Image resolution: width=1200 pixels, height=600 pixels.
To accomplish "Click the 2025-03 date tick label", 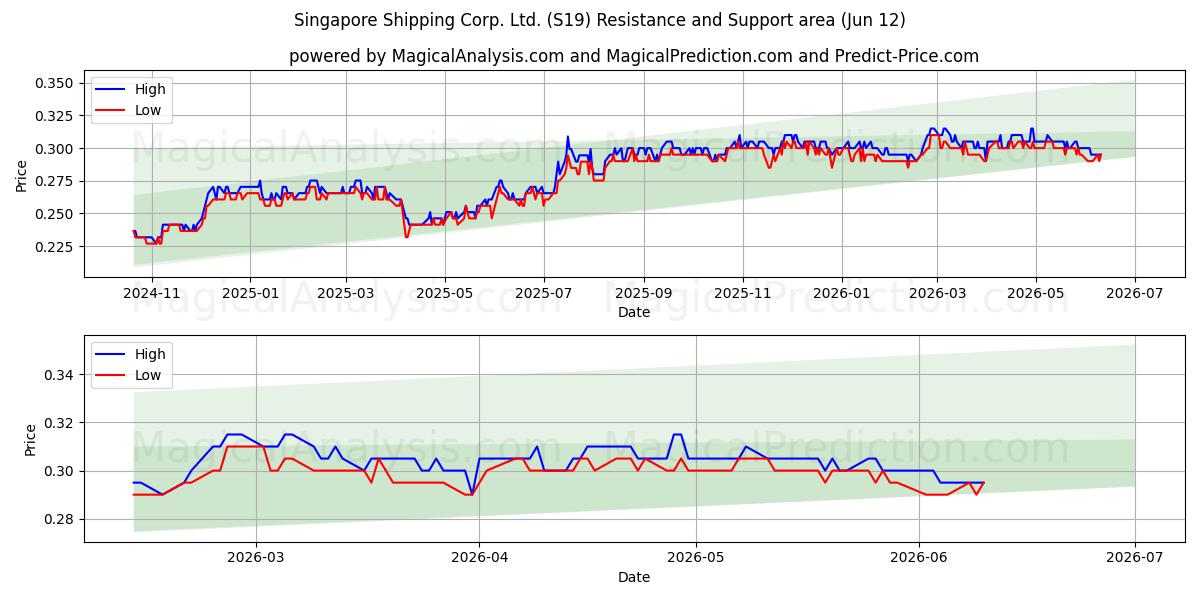I will coord(346,293).
